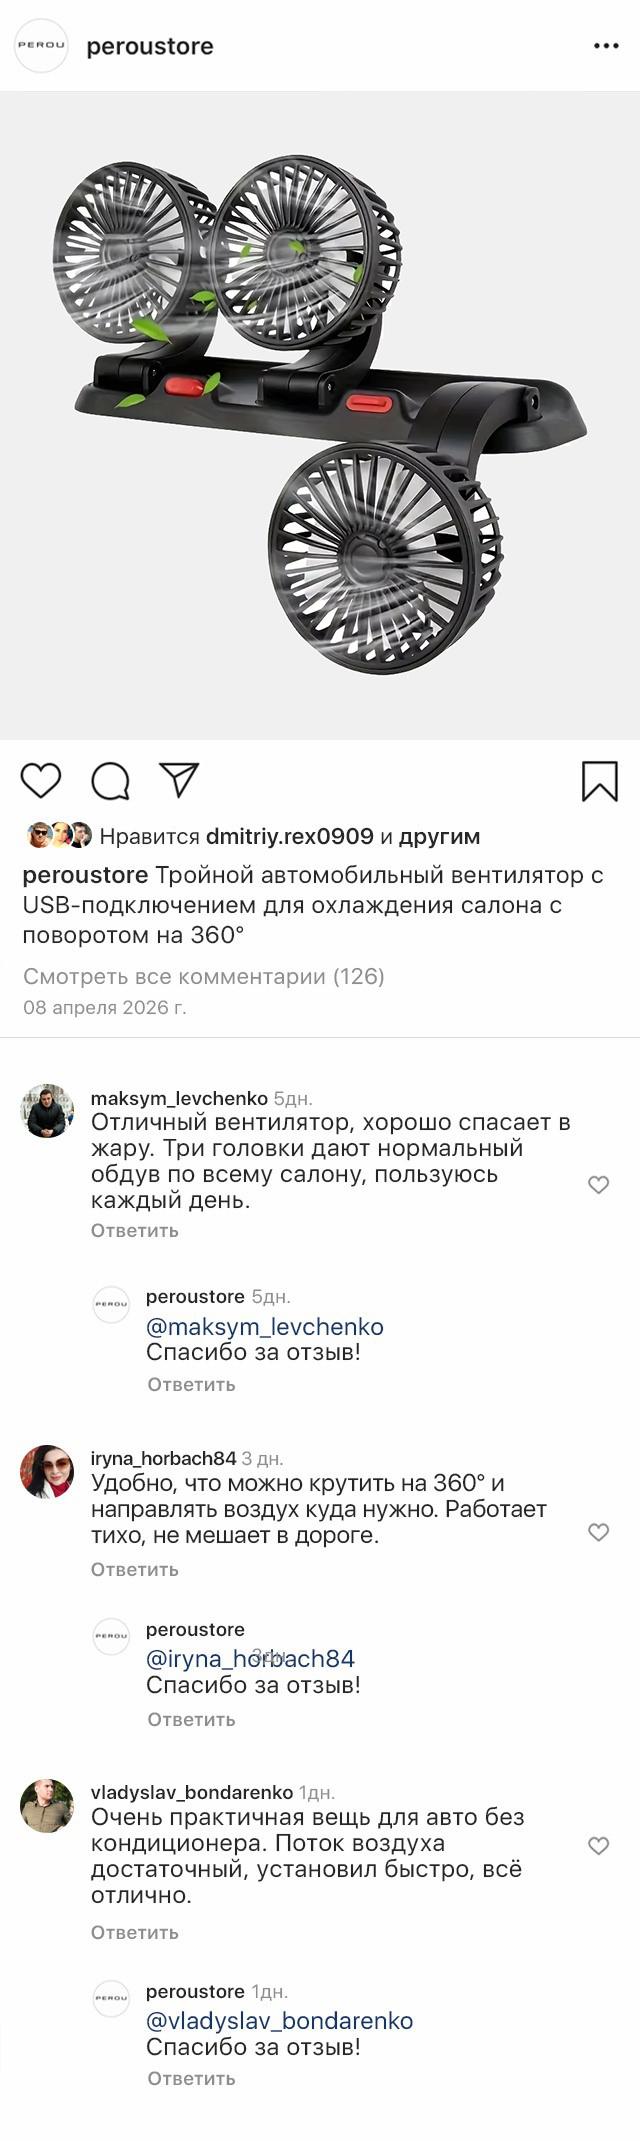Click the triple car fan product image
Viewport: 640px width, 2141px height.
point(320,415)
